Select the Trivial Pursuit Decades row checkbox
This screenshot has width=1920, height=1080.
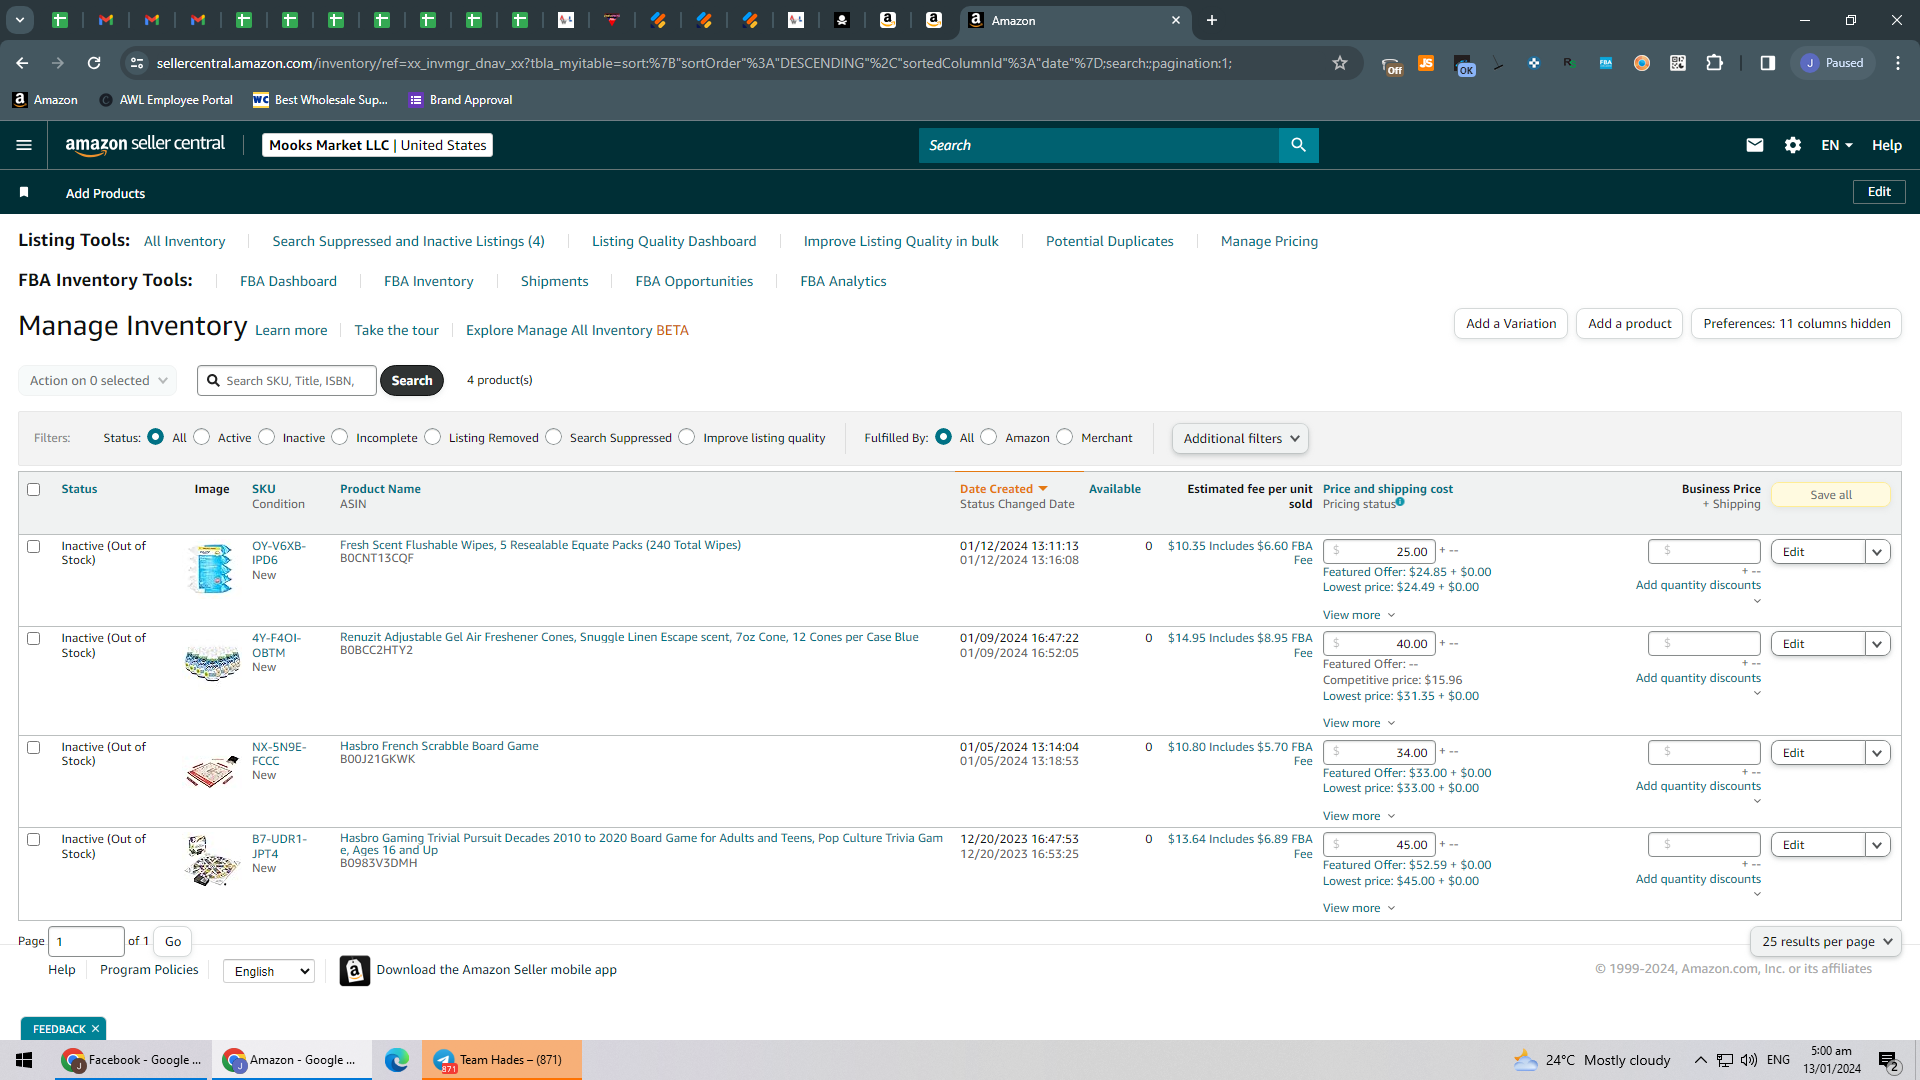pyautogui.click(x=34, y=840)
